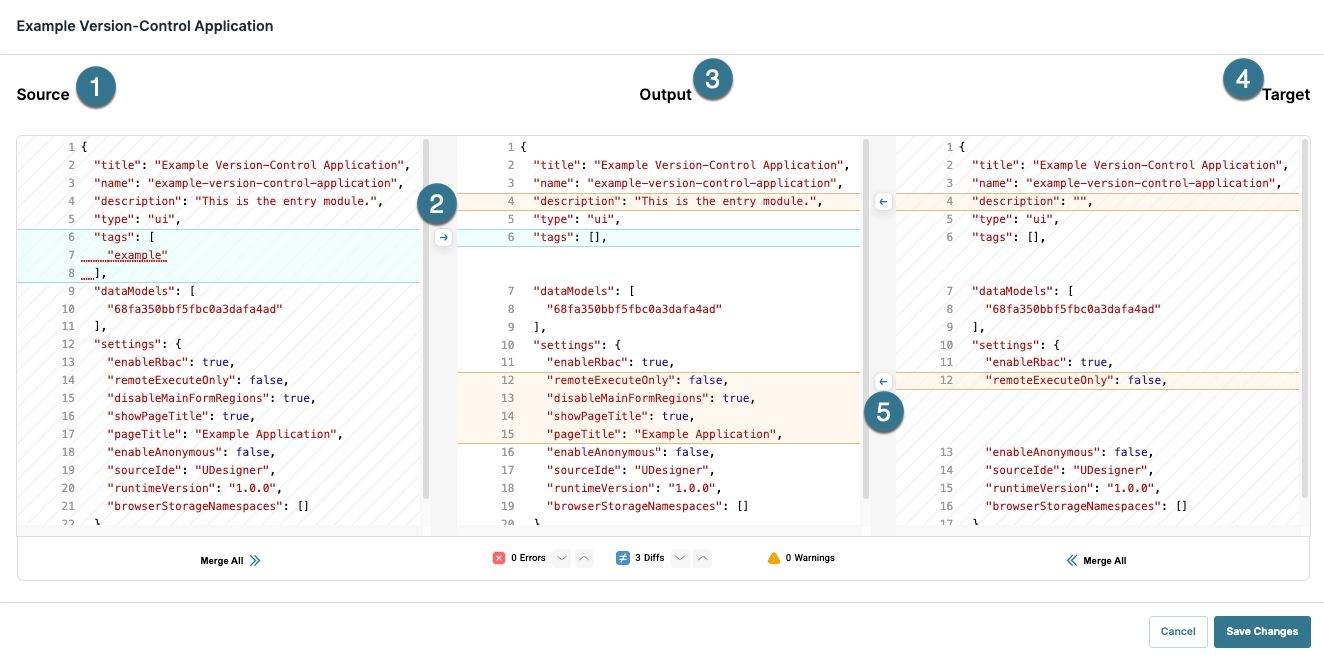
Task: Merge the tags change into Output
Action: [x=444, y=237]
